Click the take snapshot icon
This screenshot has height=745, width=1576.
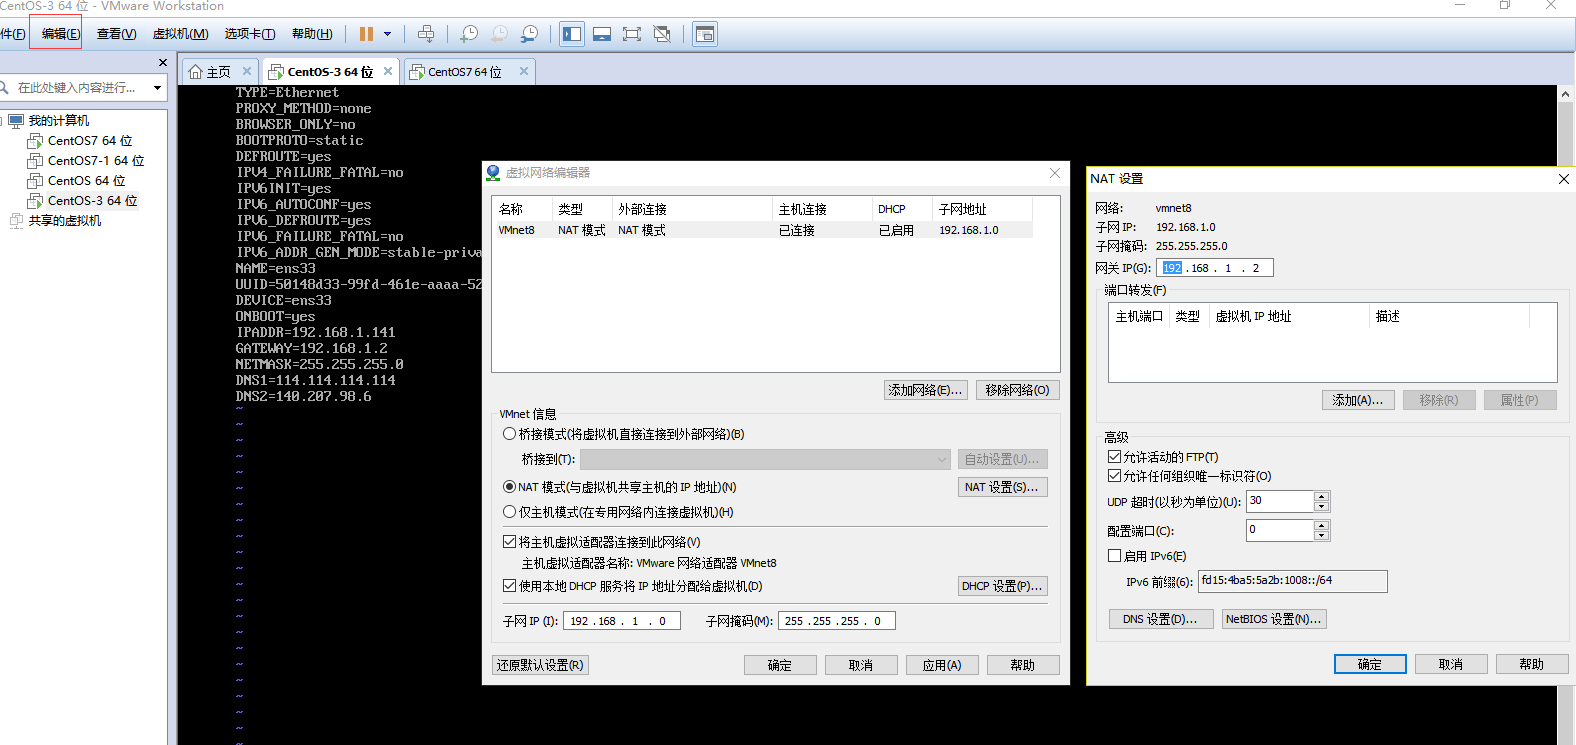pos(469,34)
